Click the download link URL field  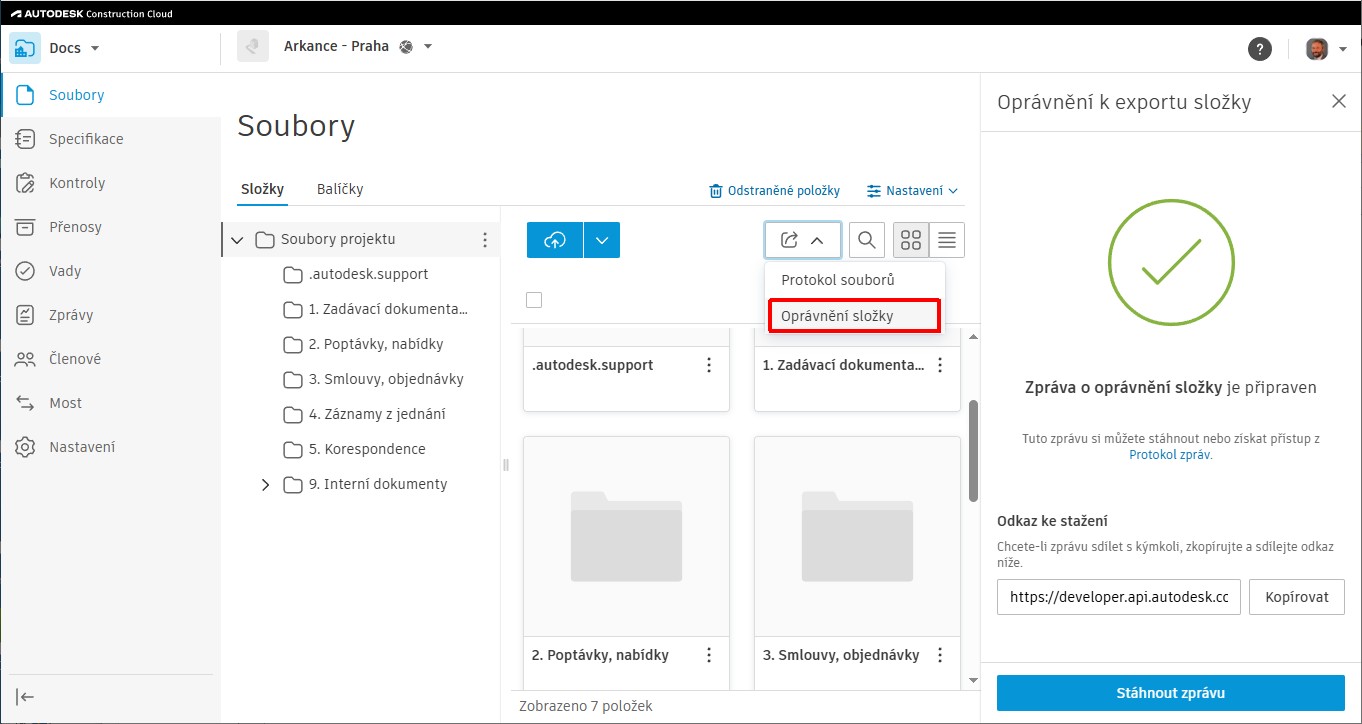point(1119,597)
